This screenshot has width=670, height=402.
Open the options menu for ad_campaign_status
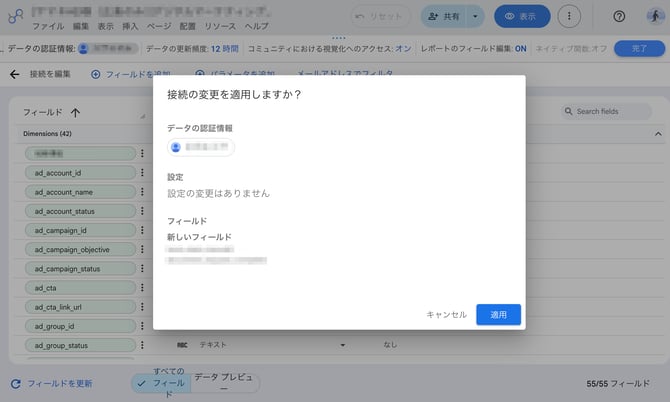pos(142,269)
